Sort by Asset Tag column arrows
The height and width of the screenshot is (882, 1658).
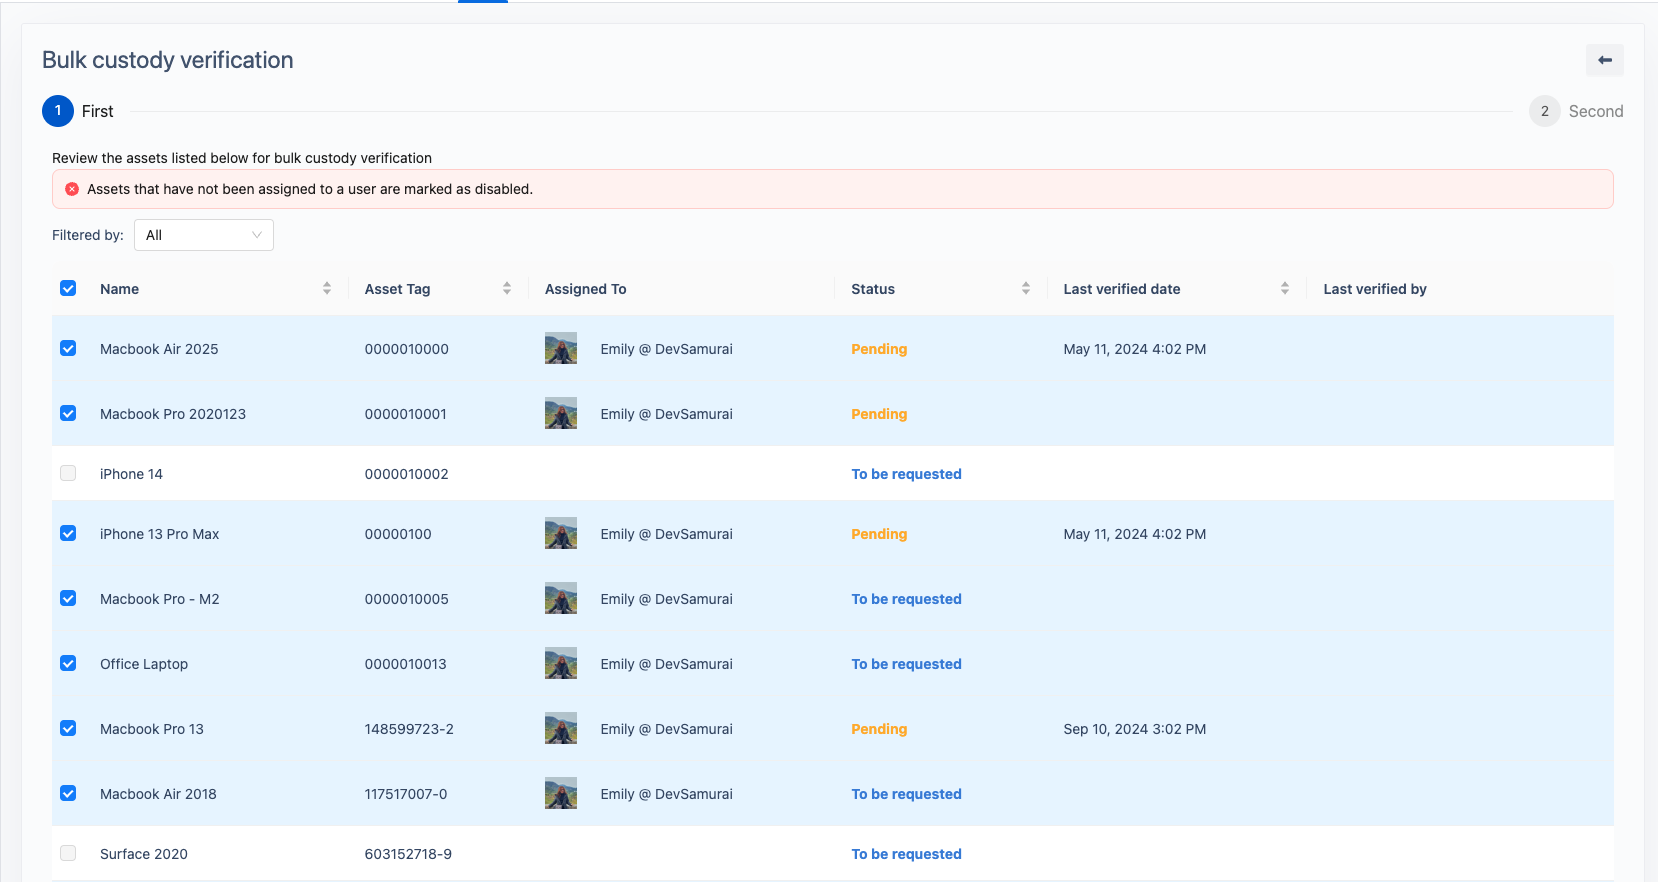(507, 289)
